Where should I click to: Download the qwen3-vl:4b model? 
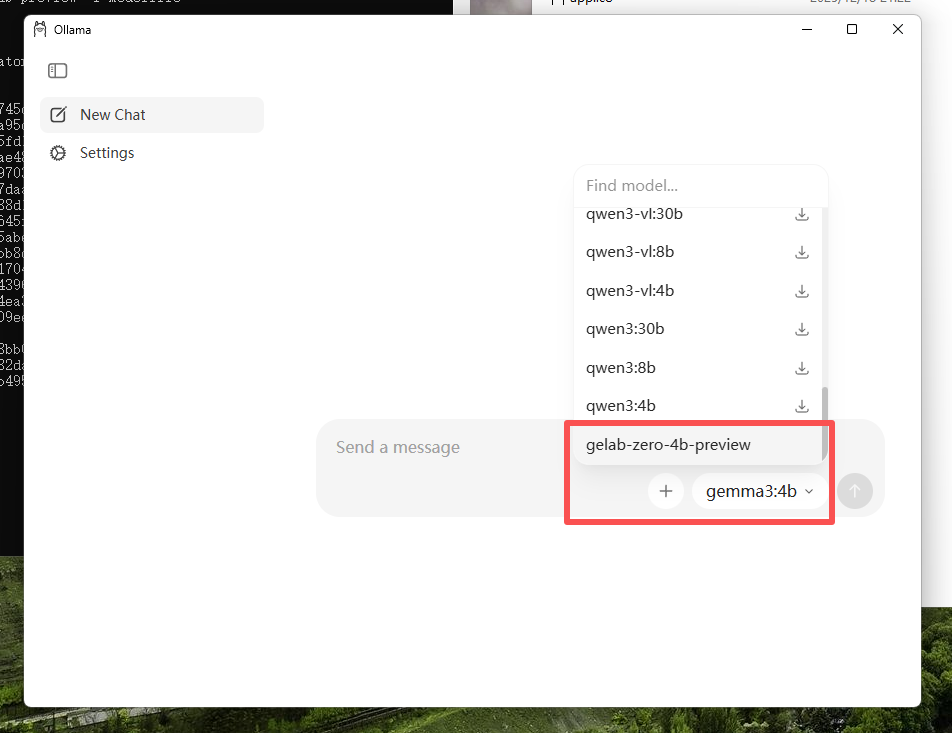802,291
